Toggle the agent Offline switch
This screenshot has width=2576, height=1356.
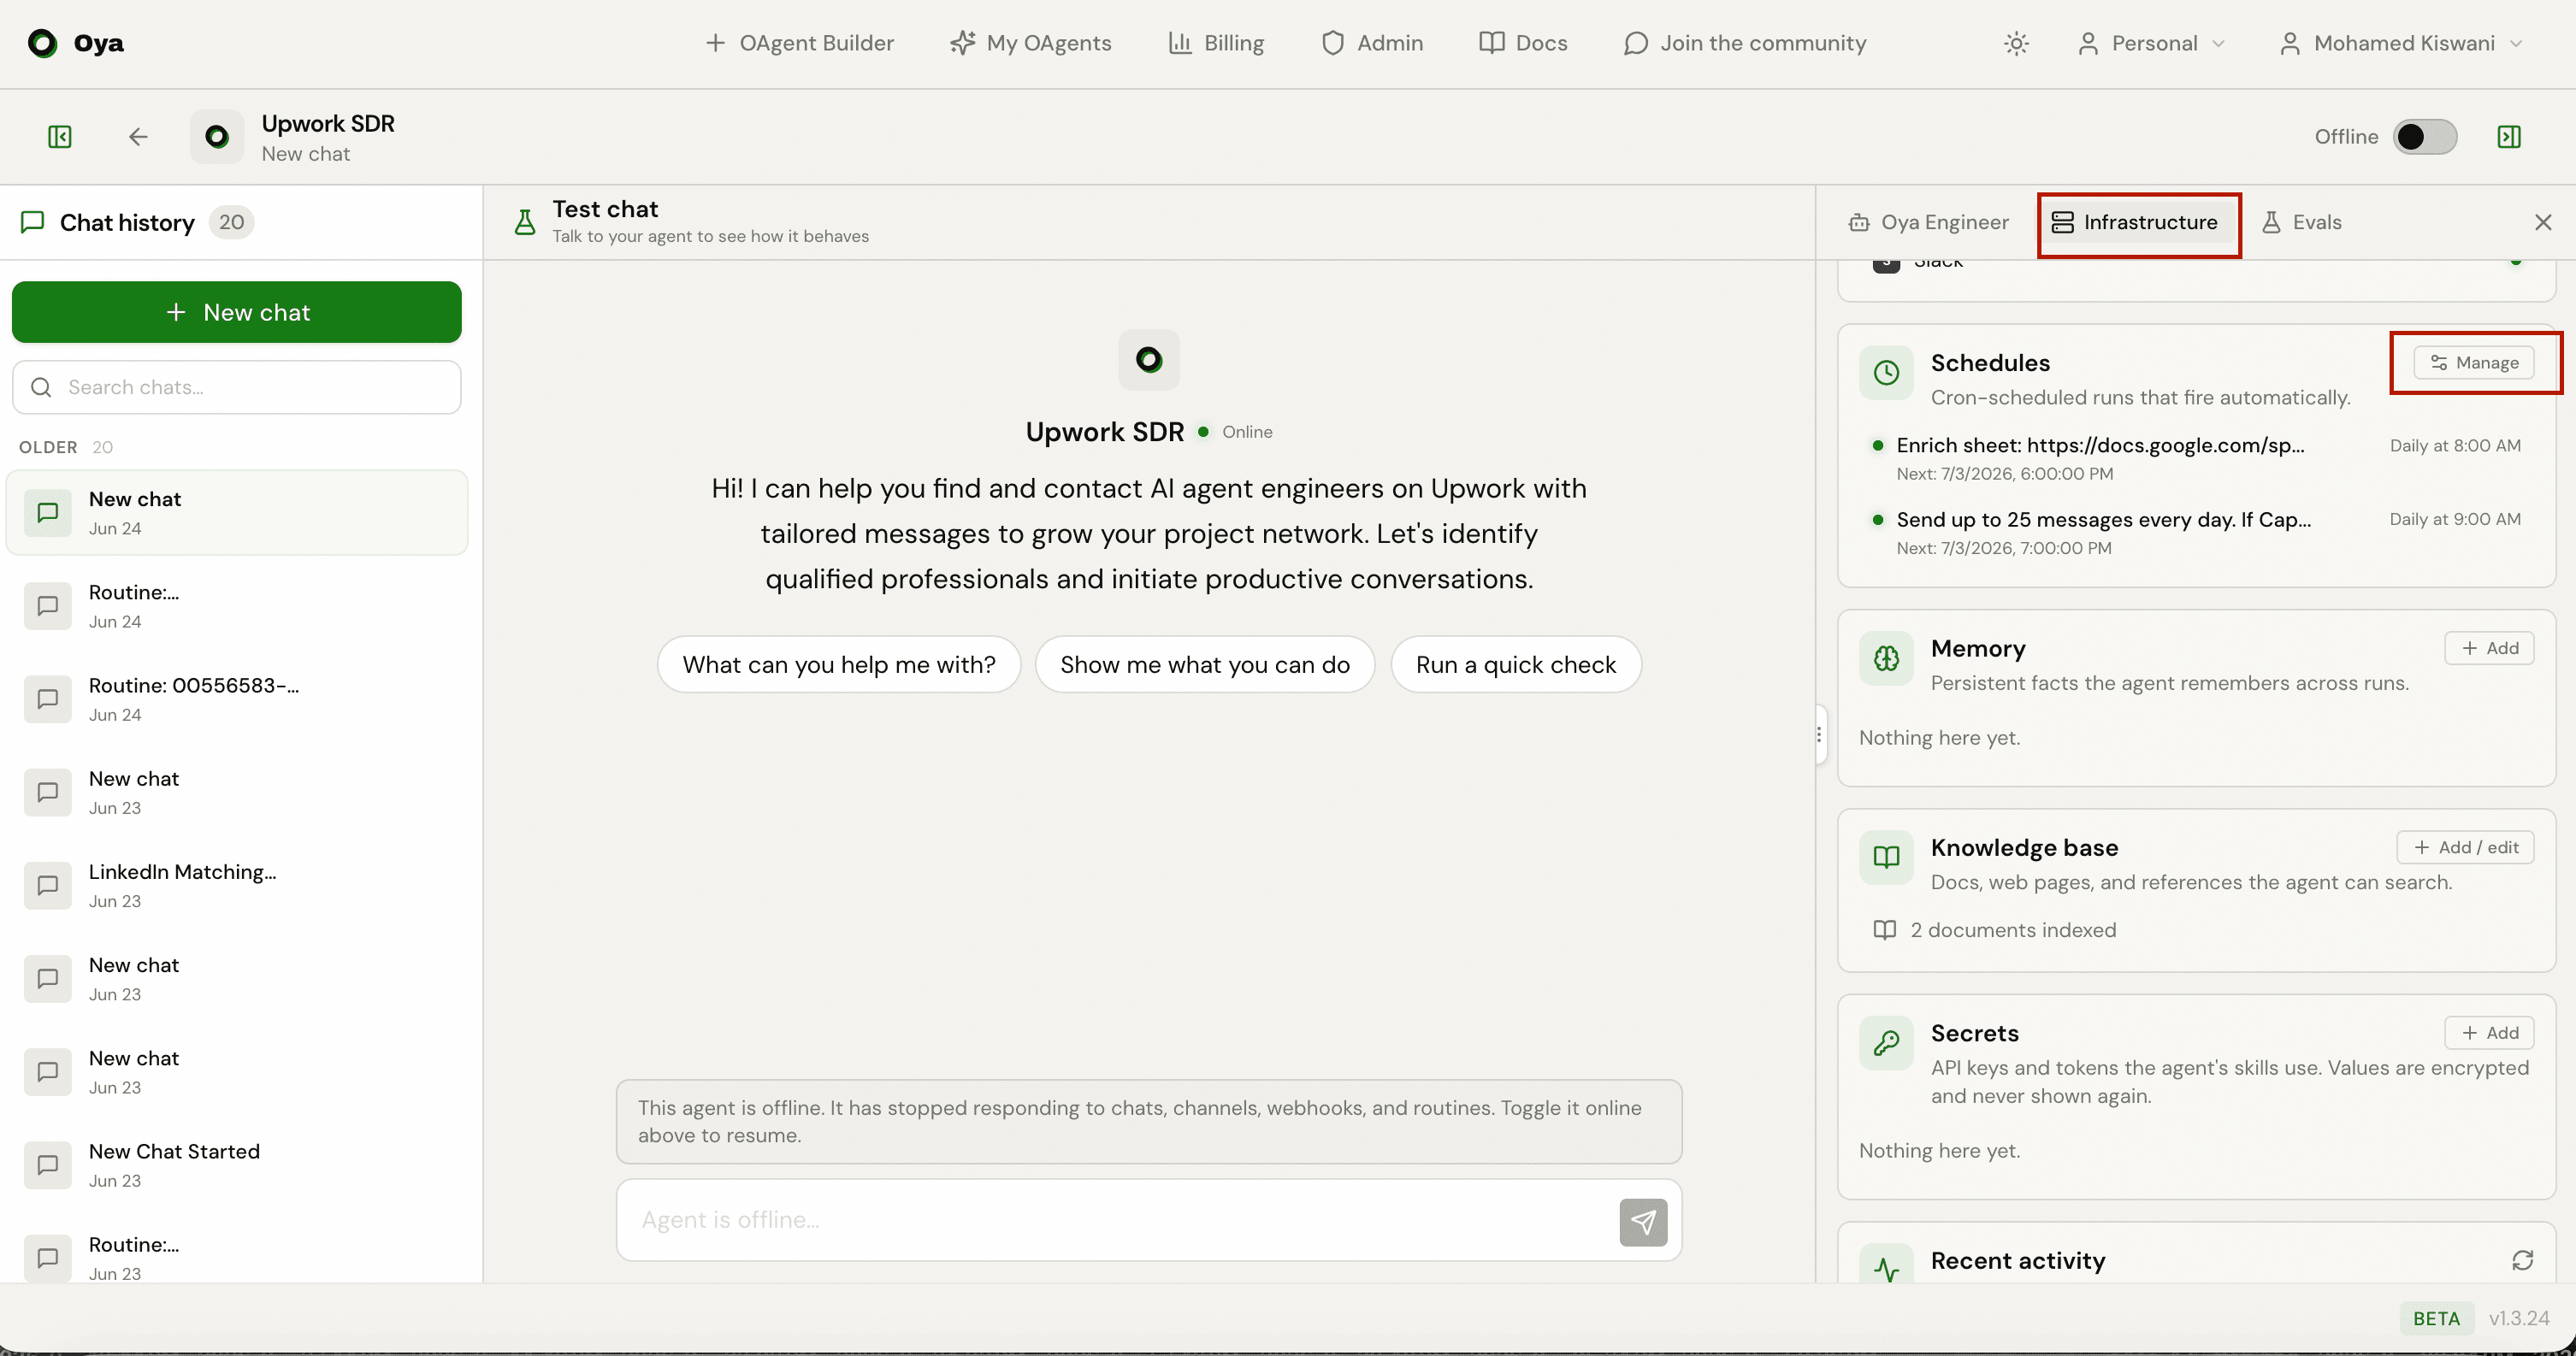2424,136
